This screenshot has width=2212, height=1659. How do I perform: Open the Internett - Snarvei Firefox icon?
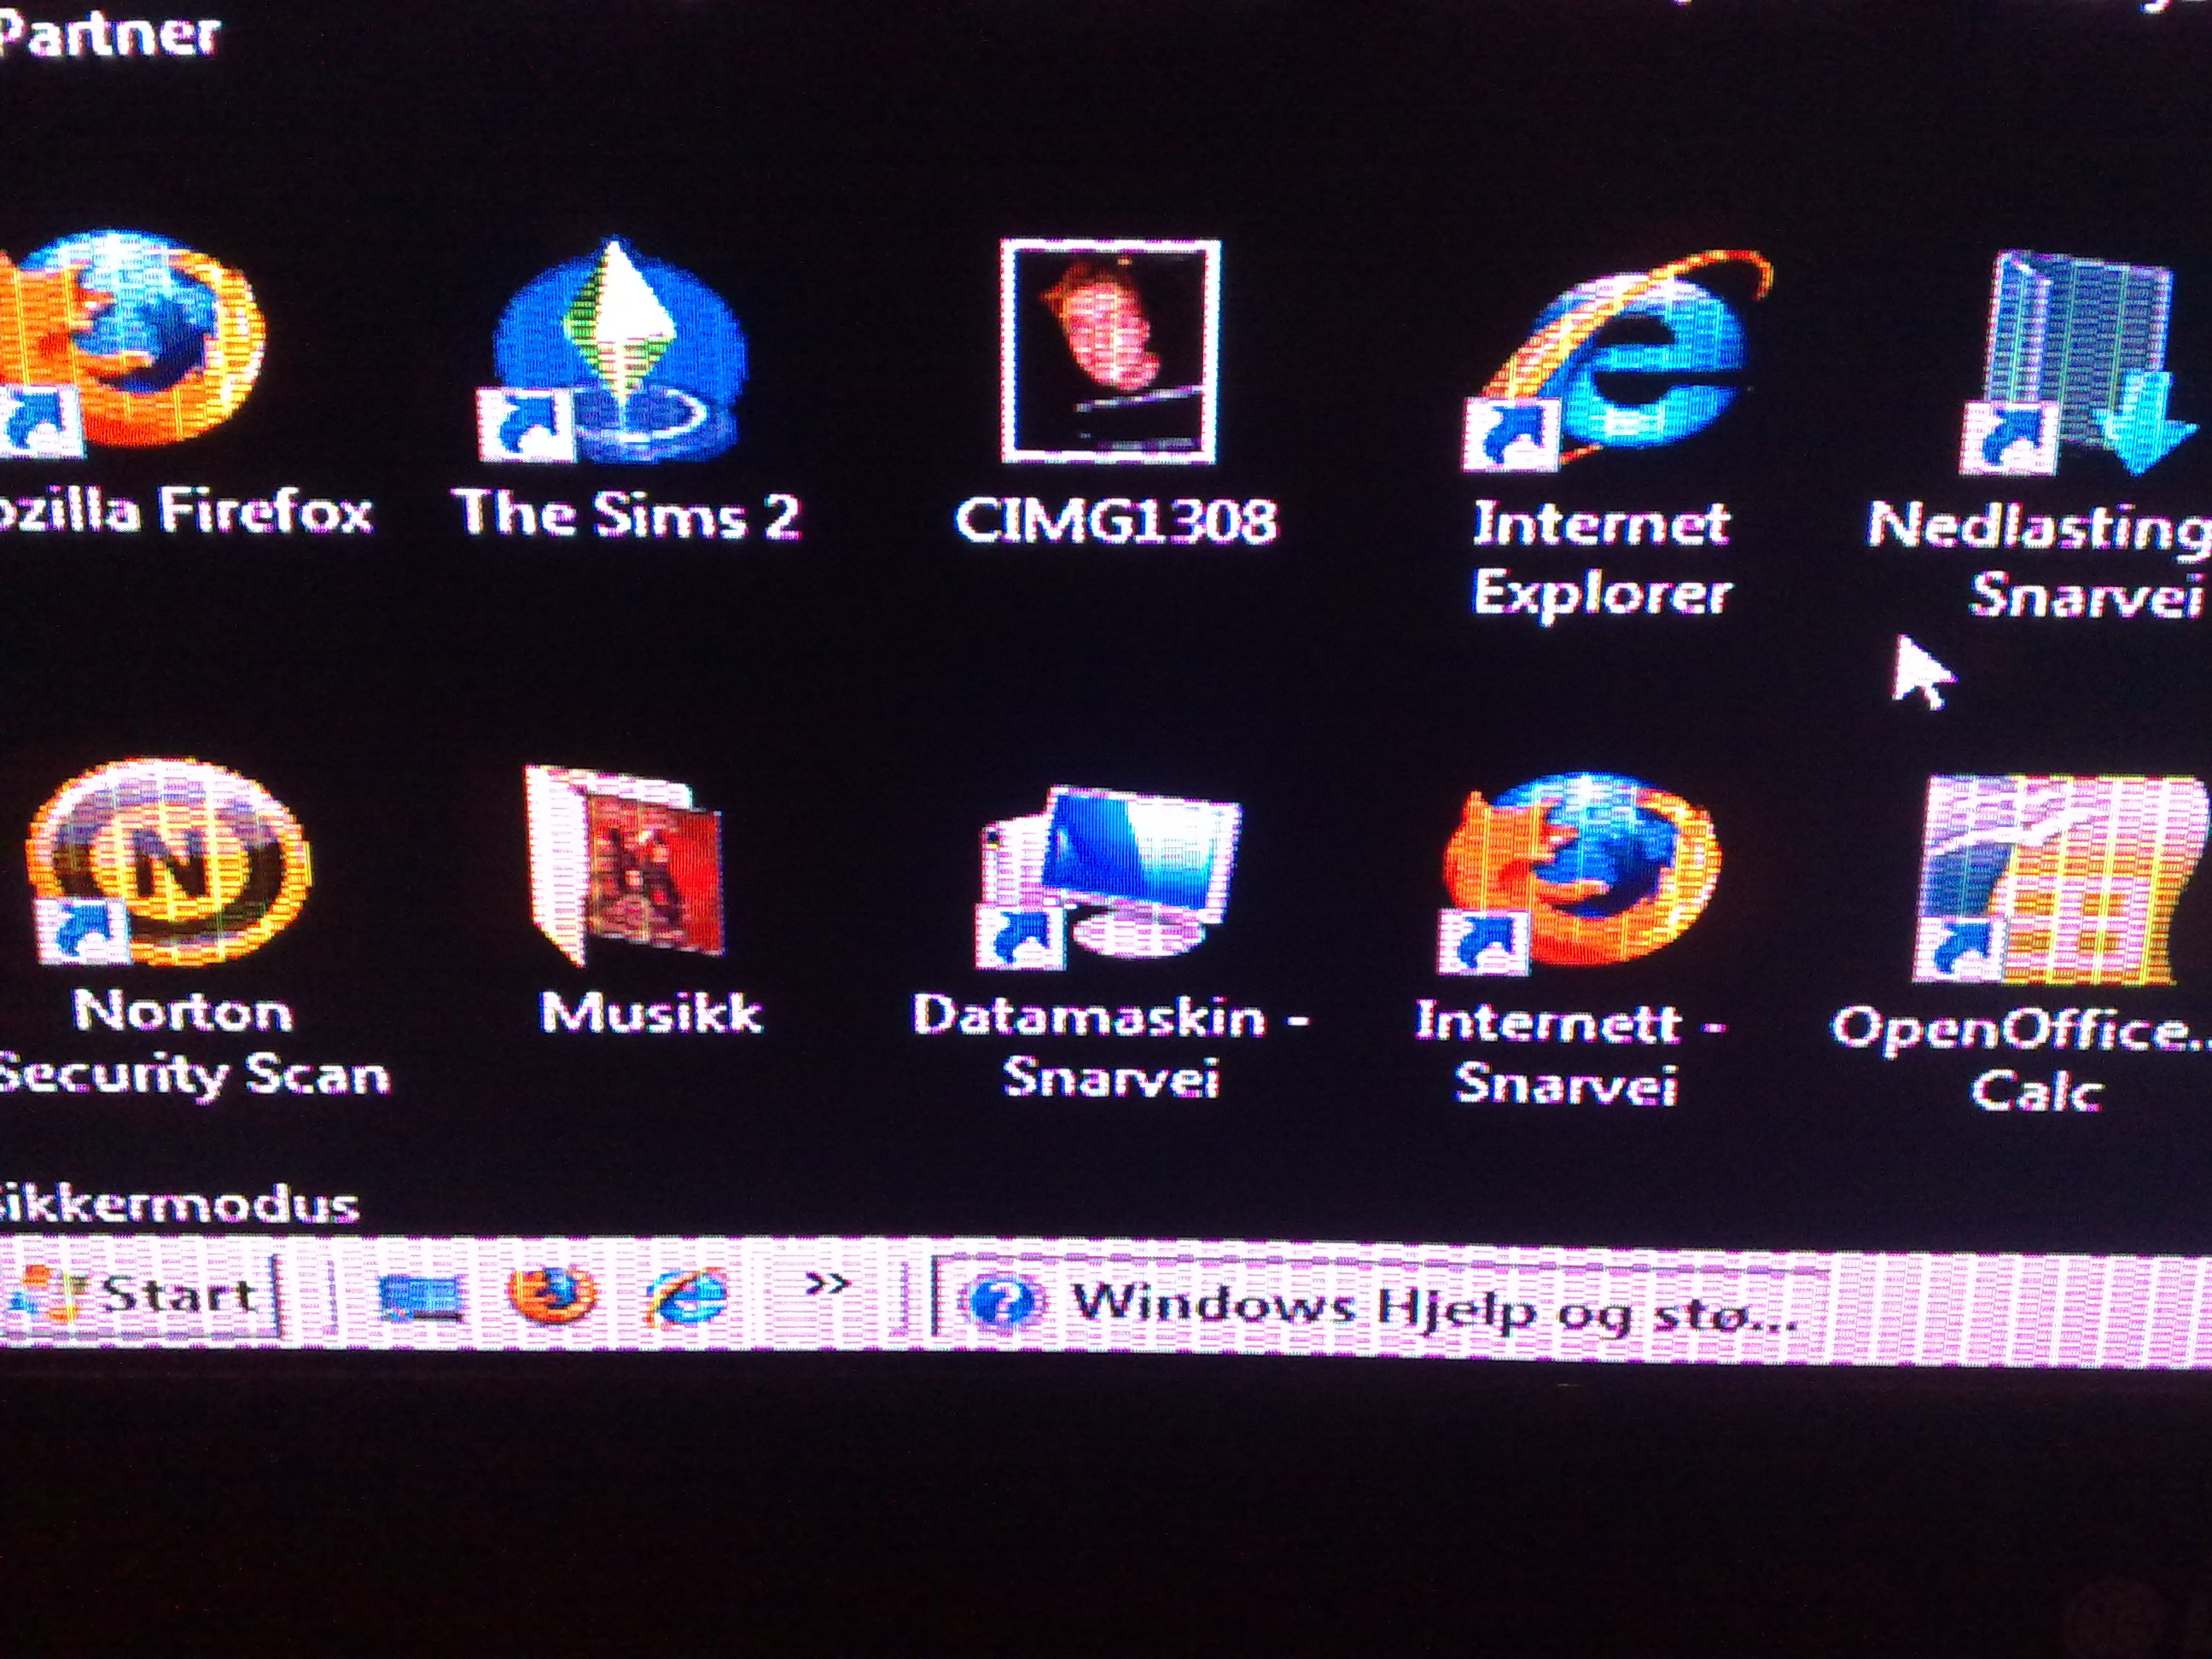coord(1578,874)
